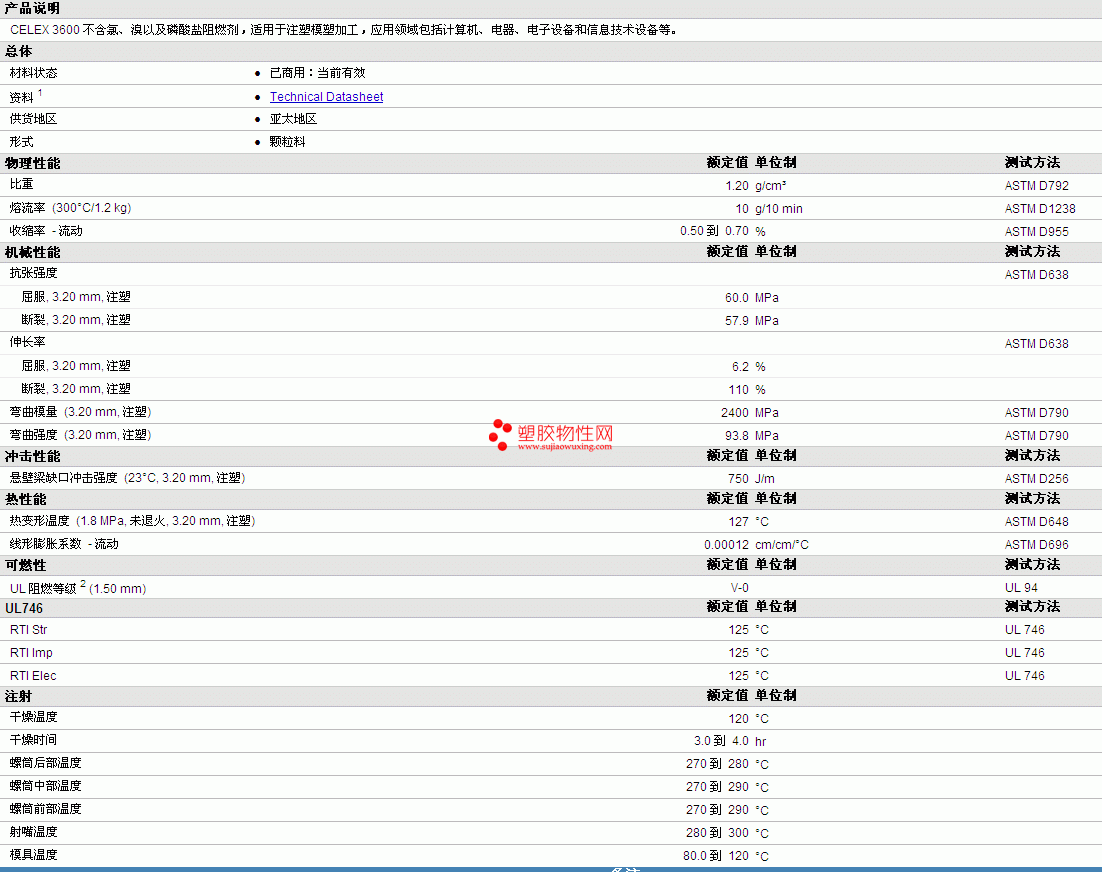Select the UL 阻燃等级 row label
Image resolution: width=1102 pixels, height=872 pixels.
pyautogui.click(x=78, y=588)
